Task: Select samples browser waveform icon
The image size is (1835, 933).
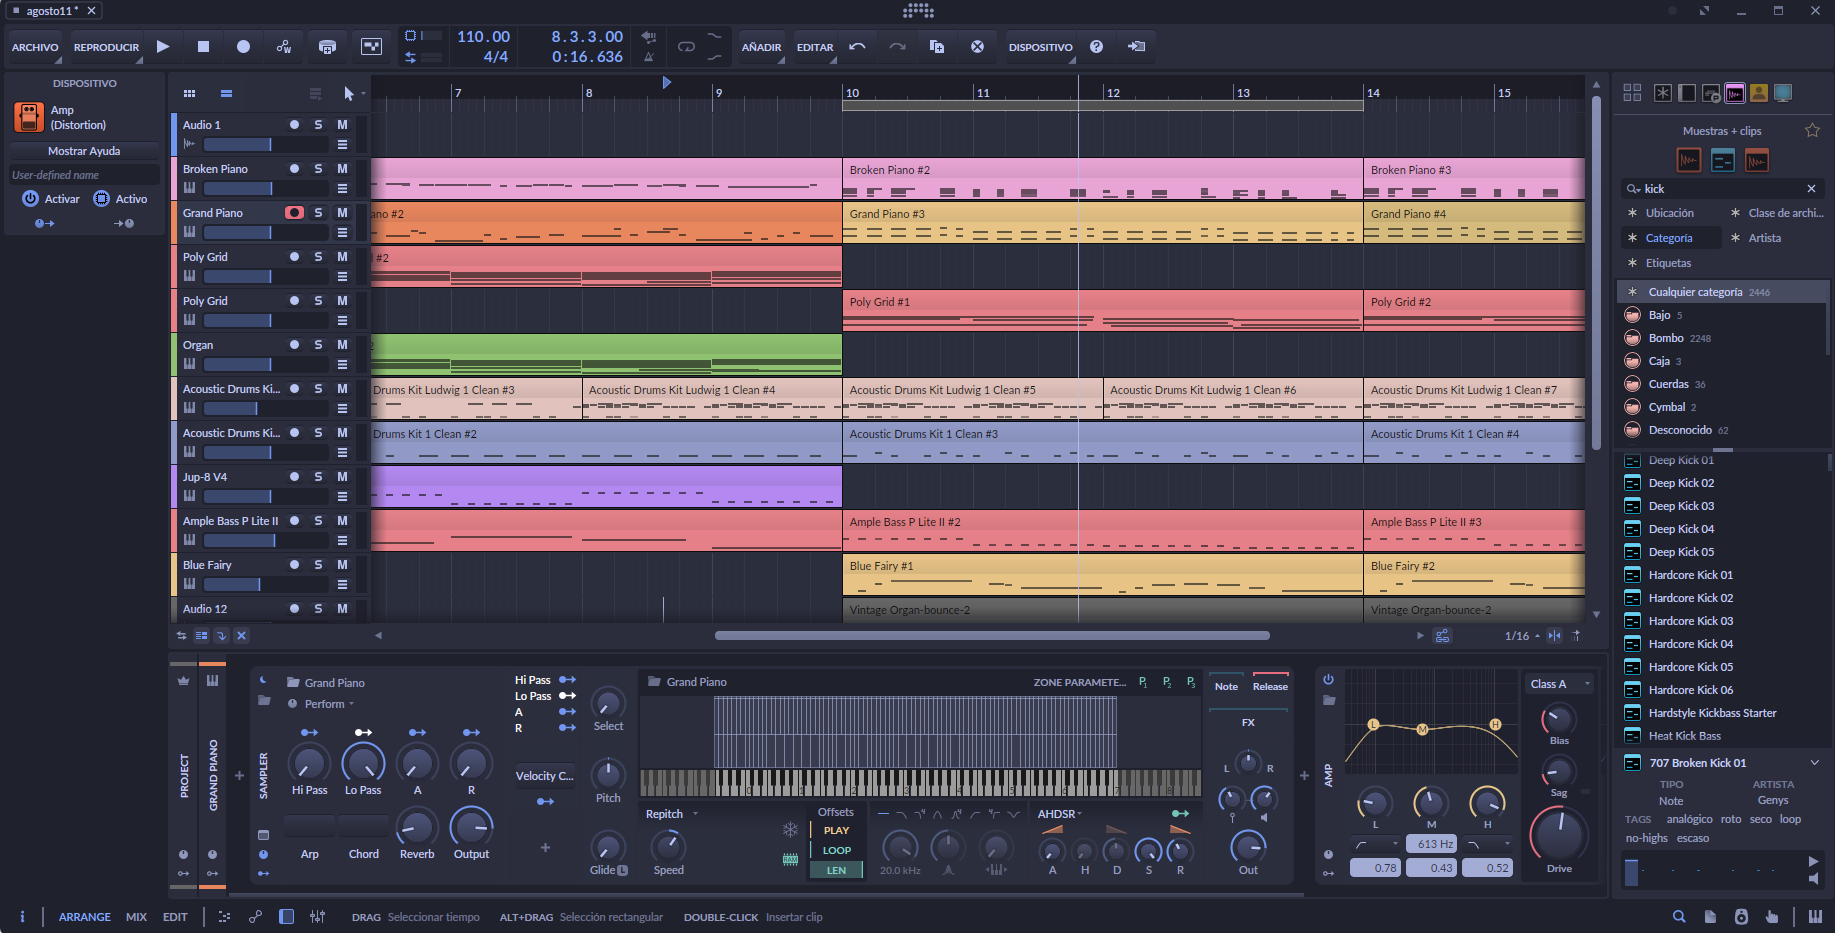Action: point(1735,93)
